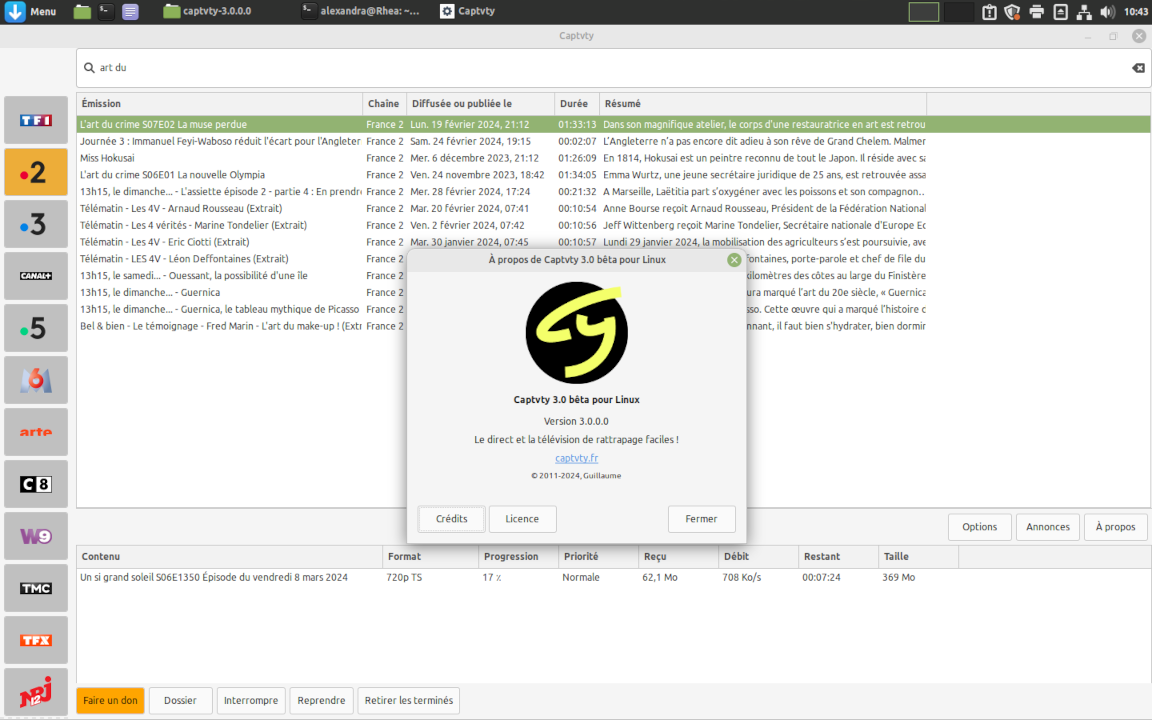Sort by the Émission column header
Image resolution: width=1152 pixels, height=720 pixels.
point(220,104)
